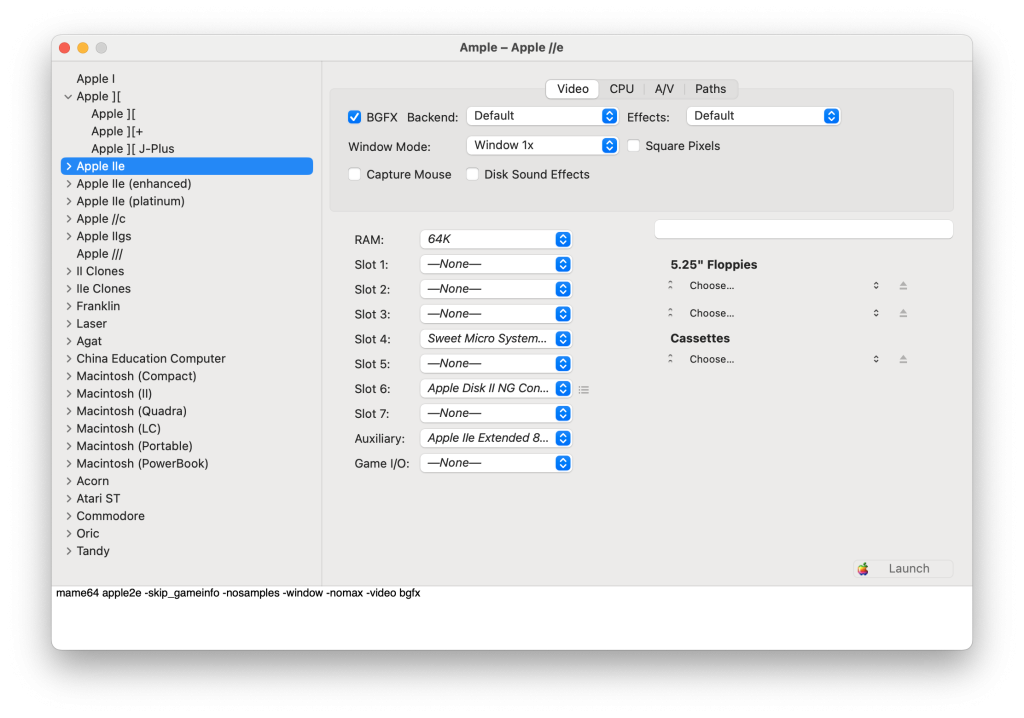Eject the cassette media
Image resolution: width=1024 pixels, height=718 pixels.
point(903,358)
